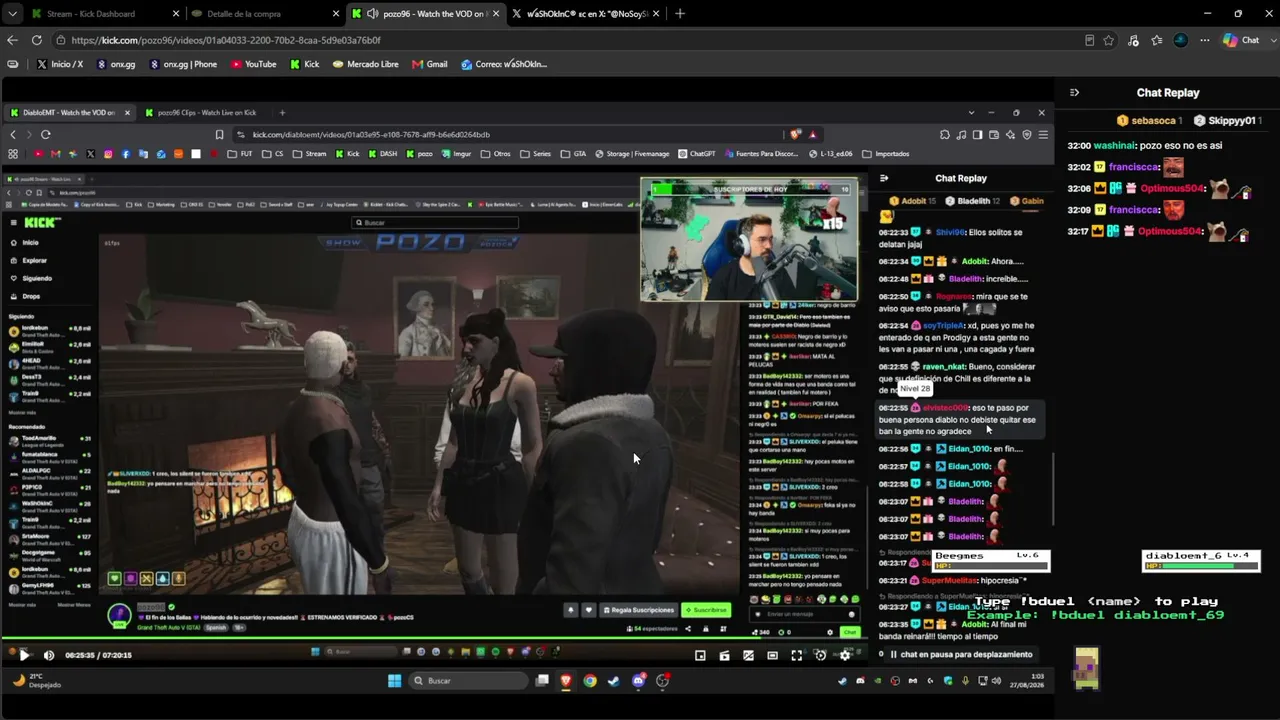This screenshot has height=720, width=1280.
Task: Select pozo96 Clips tab in inner browser
Action: pos(200,113)
